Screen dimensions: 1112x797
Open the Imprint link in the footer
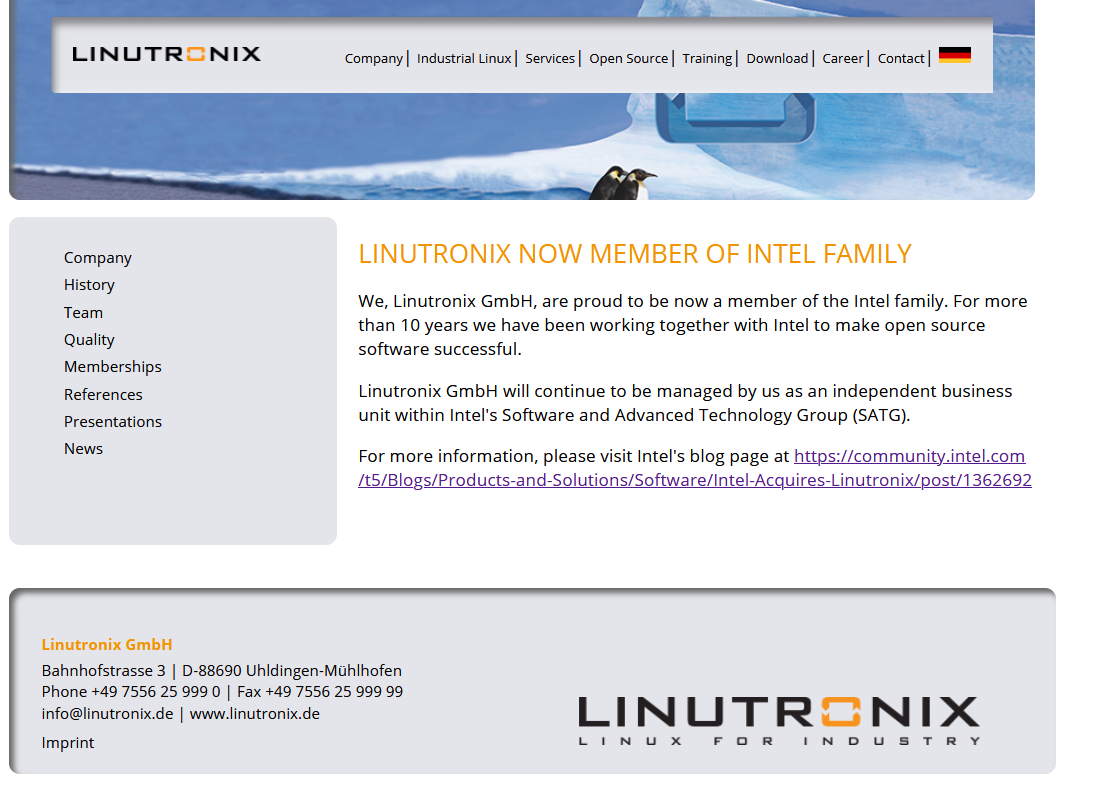click(x=68, y=742)
